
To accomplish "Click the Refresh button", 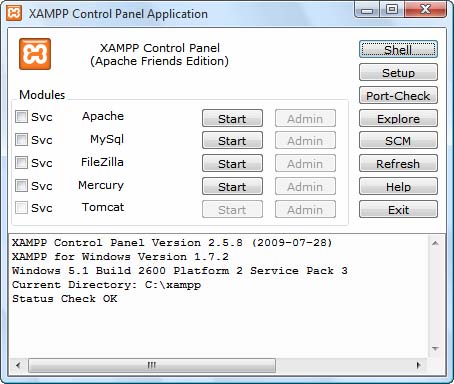I will tap(398, 163).
